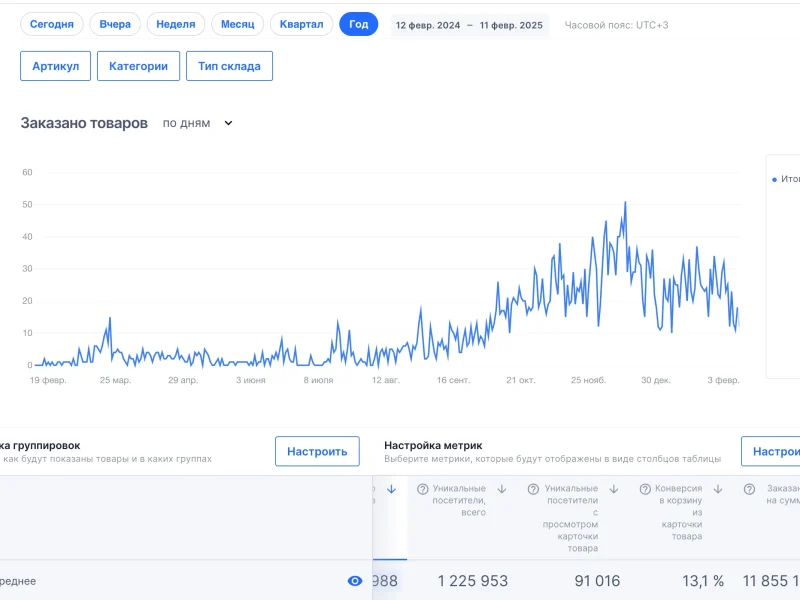Click the active blue sort arrow in first column

[391, 489]
